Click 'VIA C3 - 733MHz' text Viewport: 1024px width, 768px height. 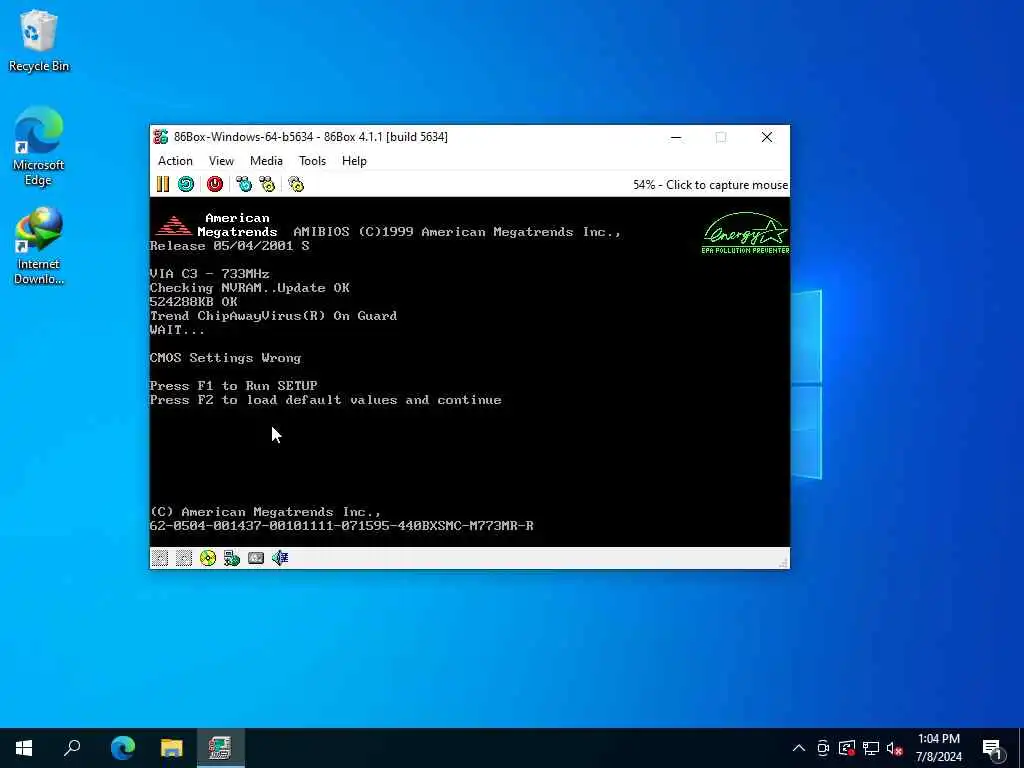coord(210,274)
